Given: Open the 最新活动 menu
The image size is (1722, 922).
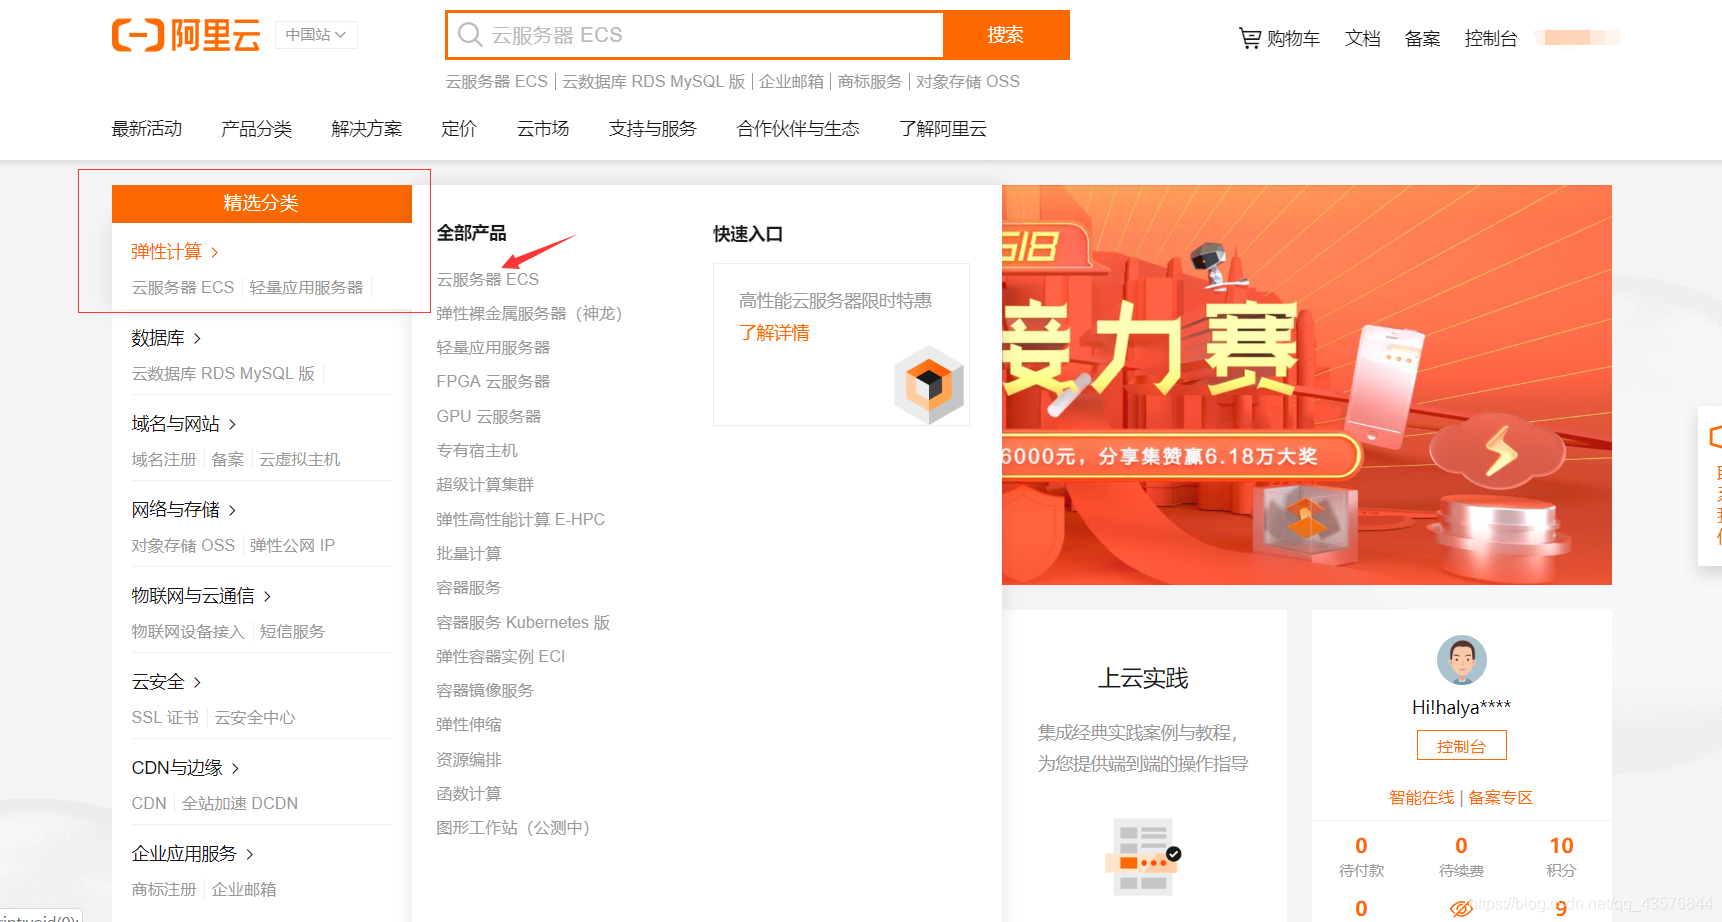Looking at the screenshot, I should tap(147, 129).
